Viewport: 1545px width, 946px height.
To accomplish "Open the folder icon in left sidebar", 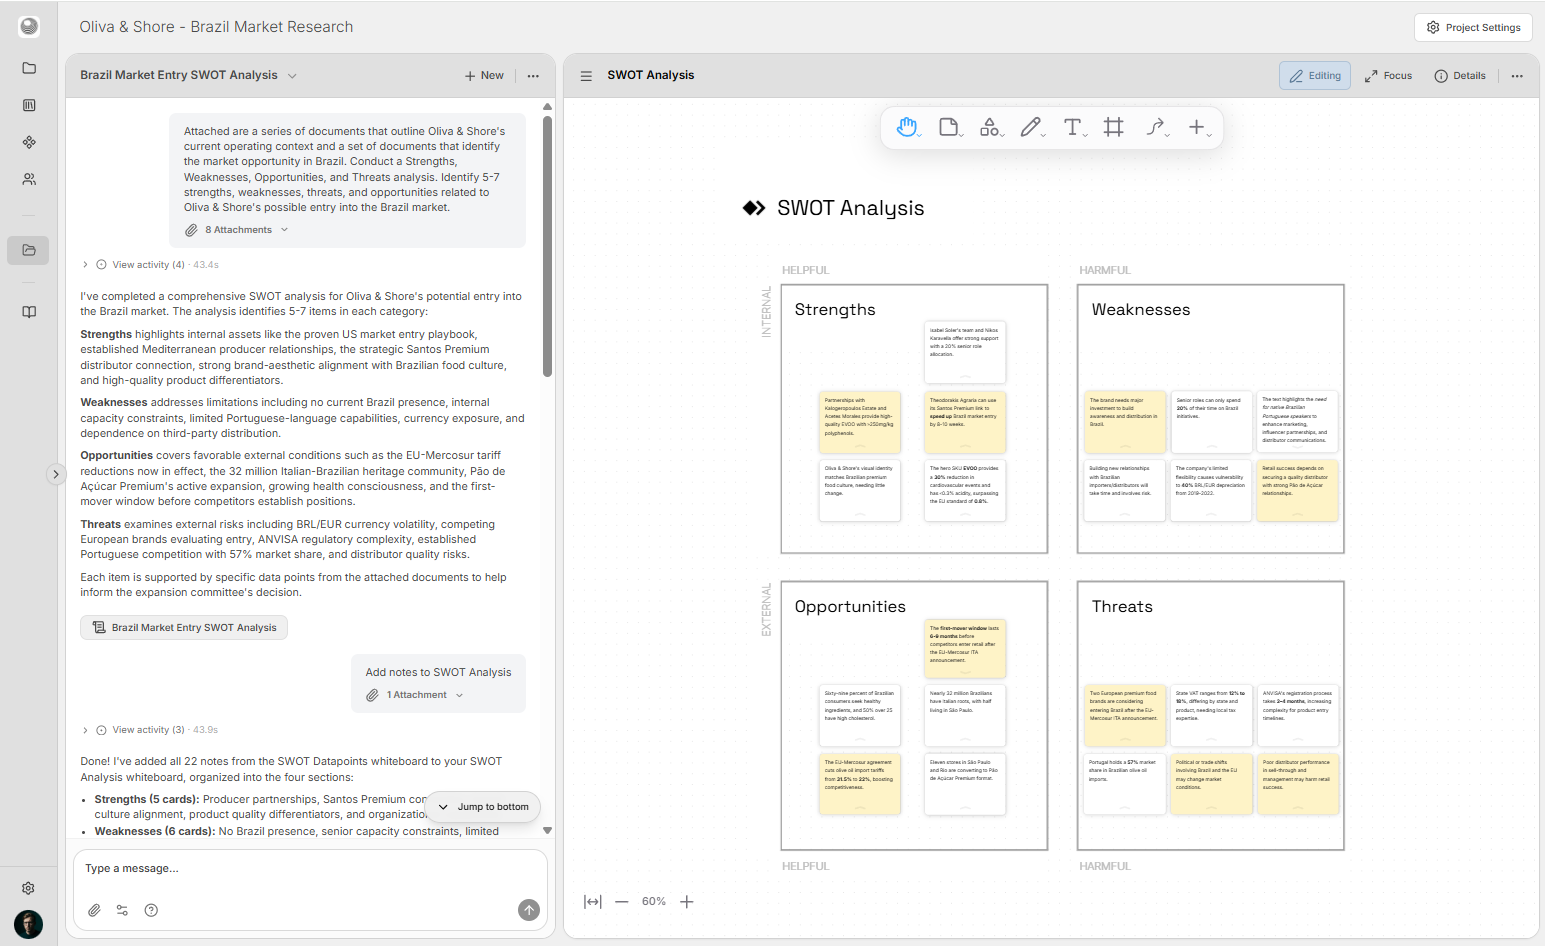I will pos(29,68).
